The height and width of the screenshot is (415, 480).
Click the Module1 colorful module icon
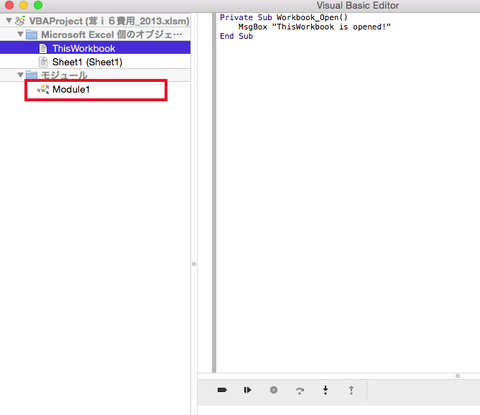[43, 89]
